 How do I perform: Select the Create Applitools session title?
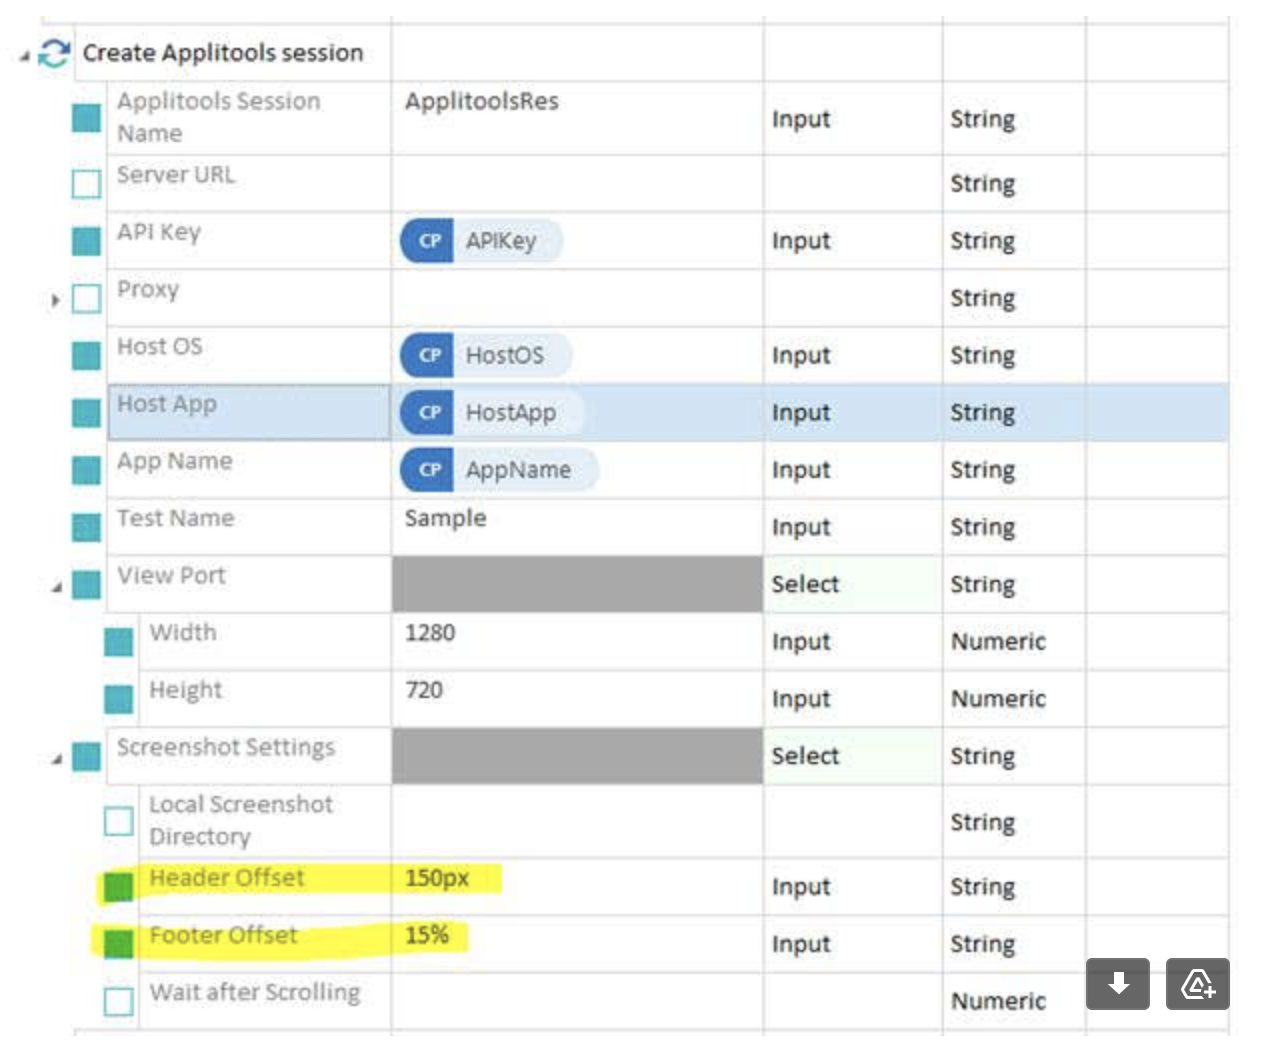click(x=223, y=53)
